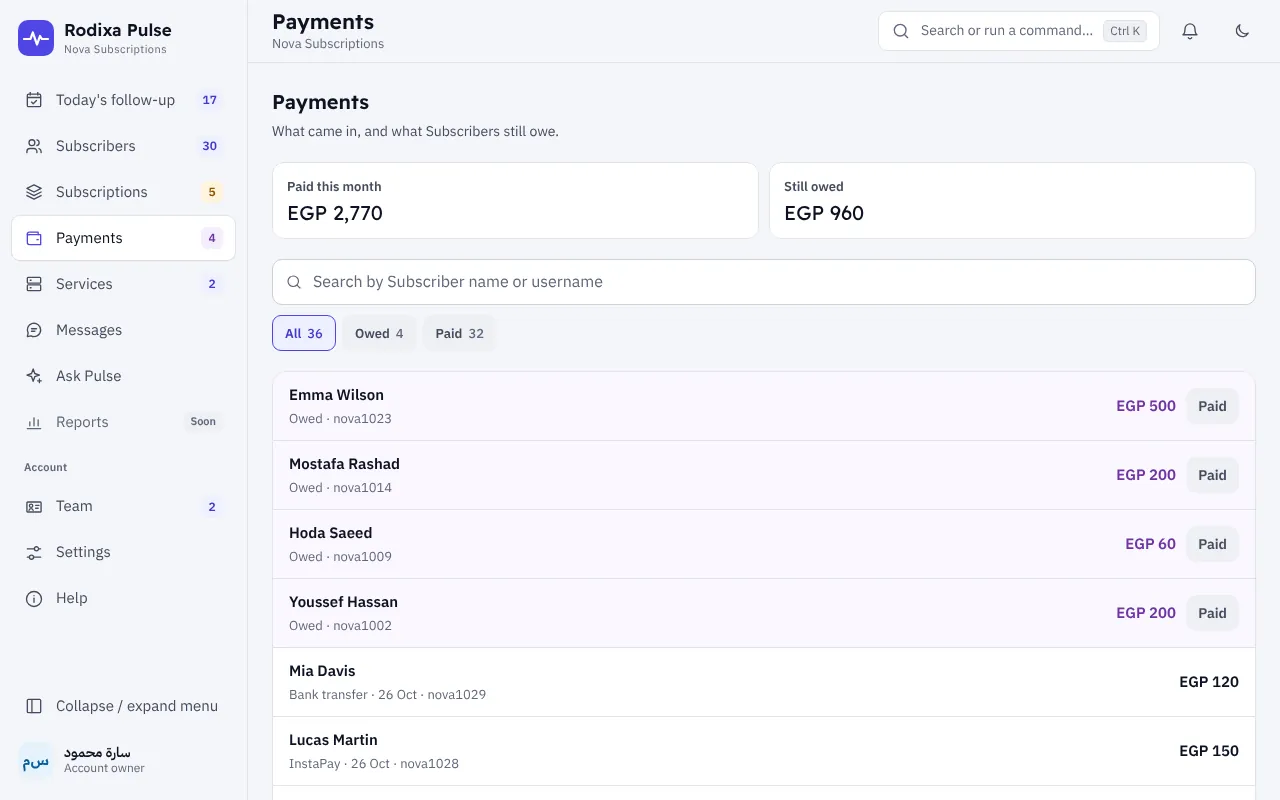Go to Settings page
The image size is (1280, 800).
click(124, 552)
